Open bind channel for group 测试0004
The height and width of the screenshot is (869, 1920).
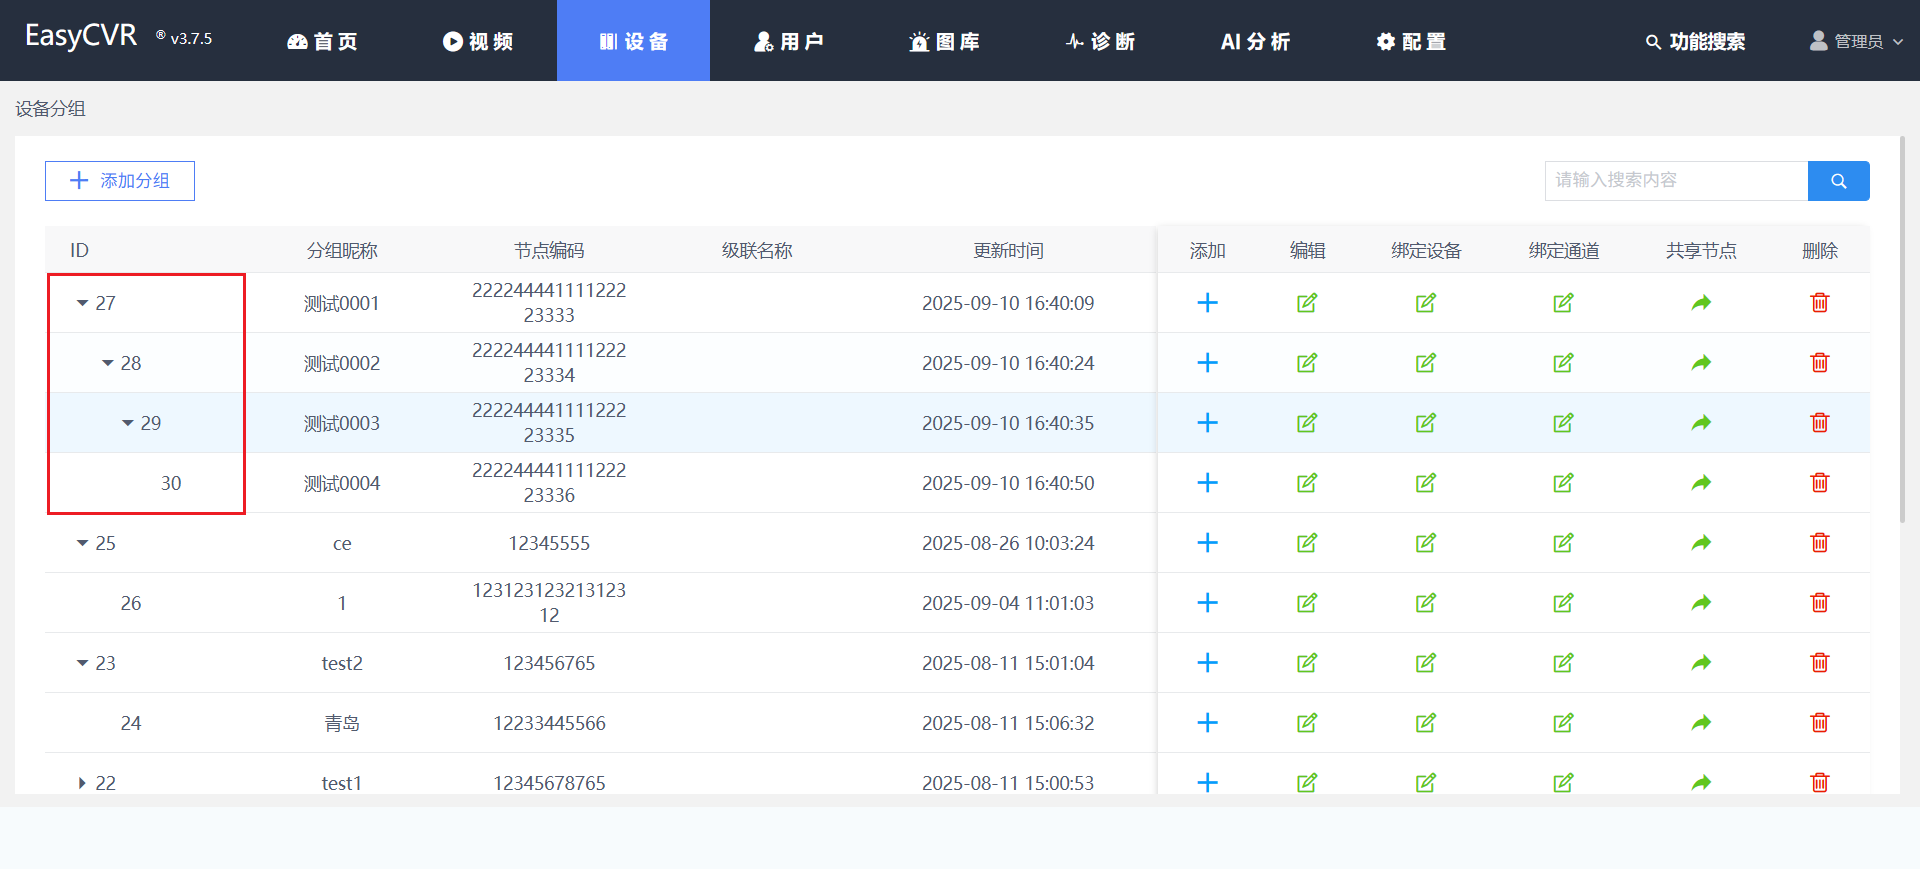(1563, 483)
